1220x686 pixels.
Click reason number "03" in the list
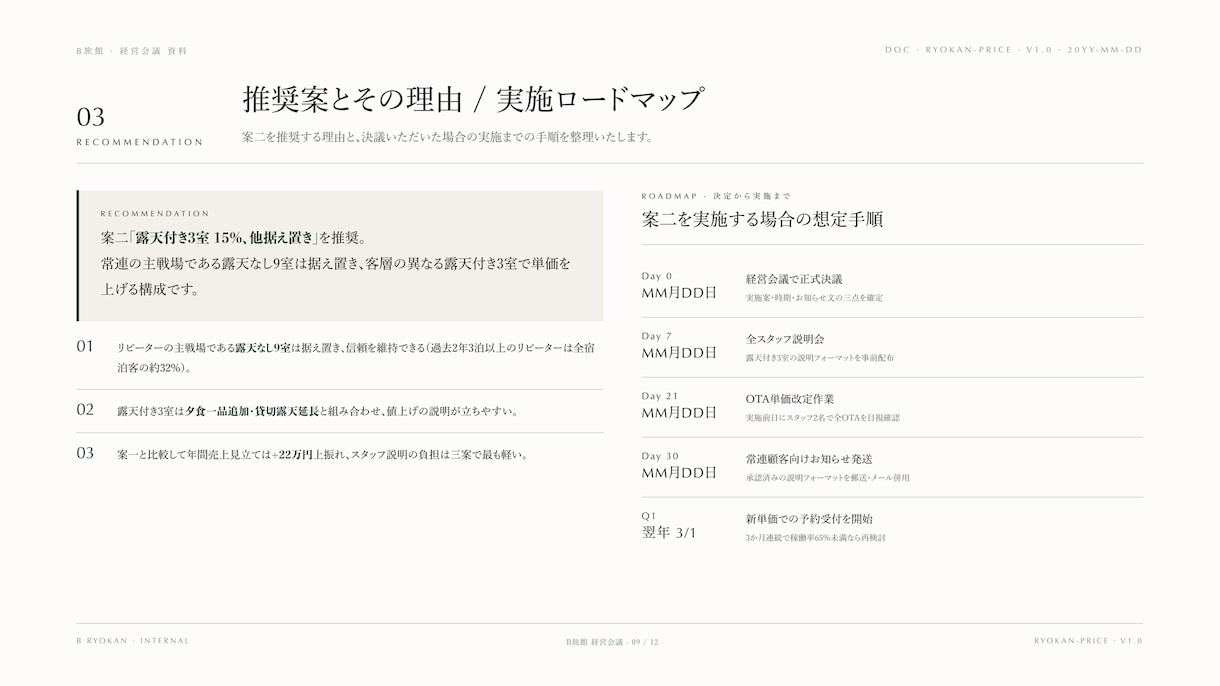85,453
